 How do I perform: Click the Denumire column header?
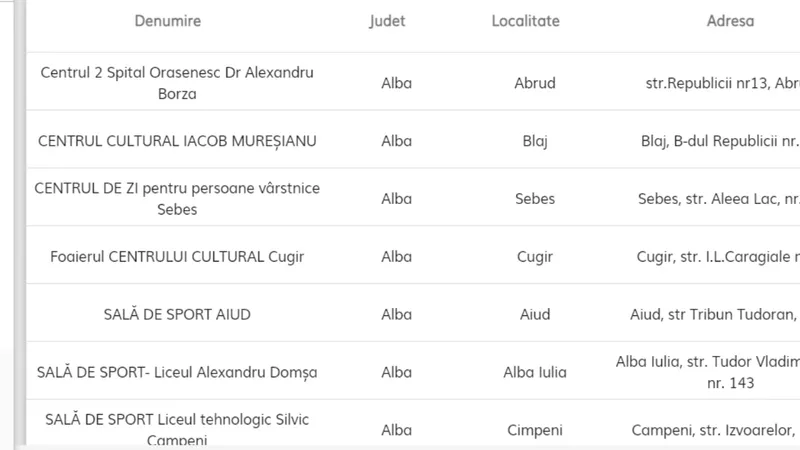(167, 21)
